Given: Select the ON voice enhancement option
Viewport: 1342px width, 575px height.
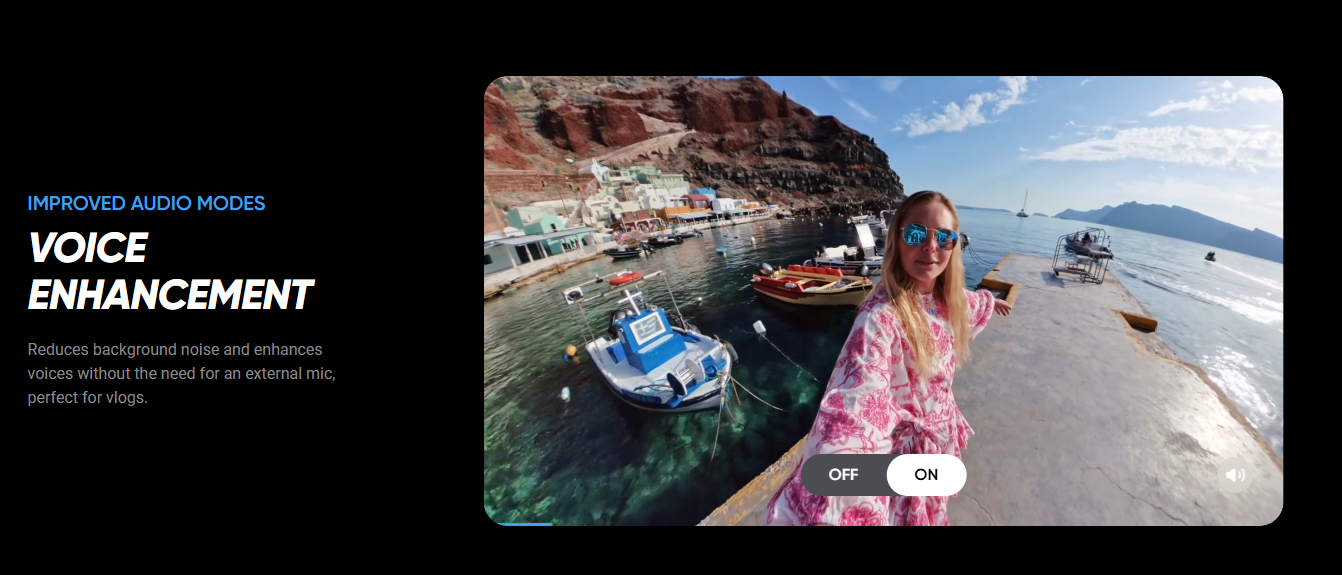Looking at the screenshot, I should [x=926, y=475].
